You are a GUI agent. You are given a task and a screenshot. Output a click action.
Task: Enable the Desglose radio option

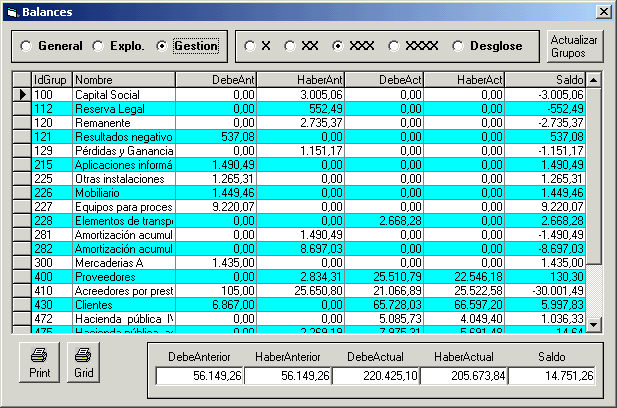[x=459, y=46]
